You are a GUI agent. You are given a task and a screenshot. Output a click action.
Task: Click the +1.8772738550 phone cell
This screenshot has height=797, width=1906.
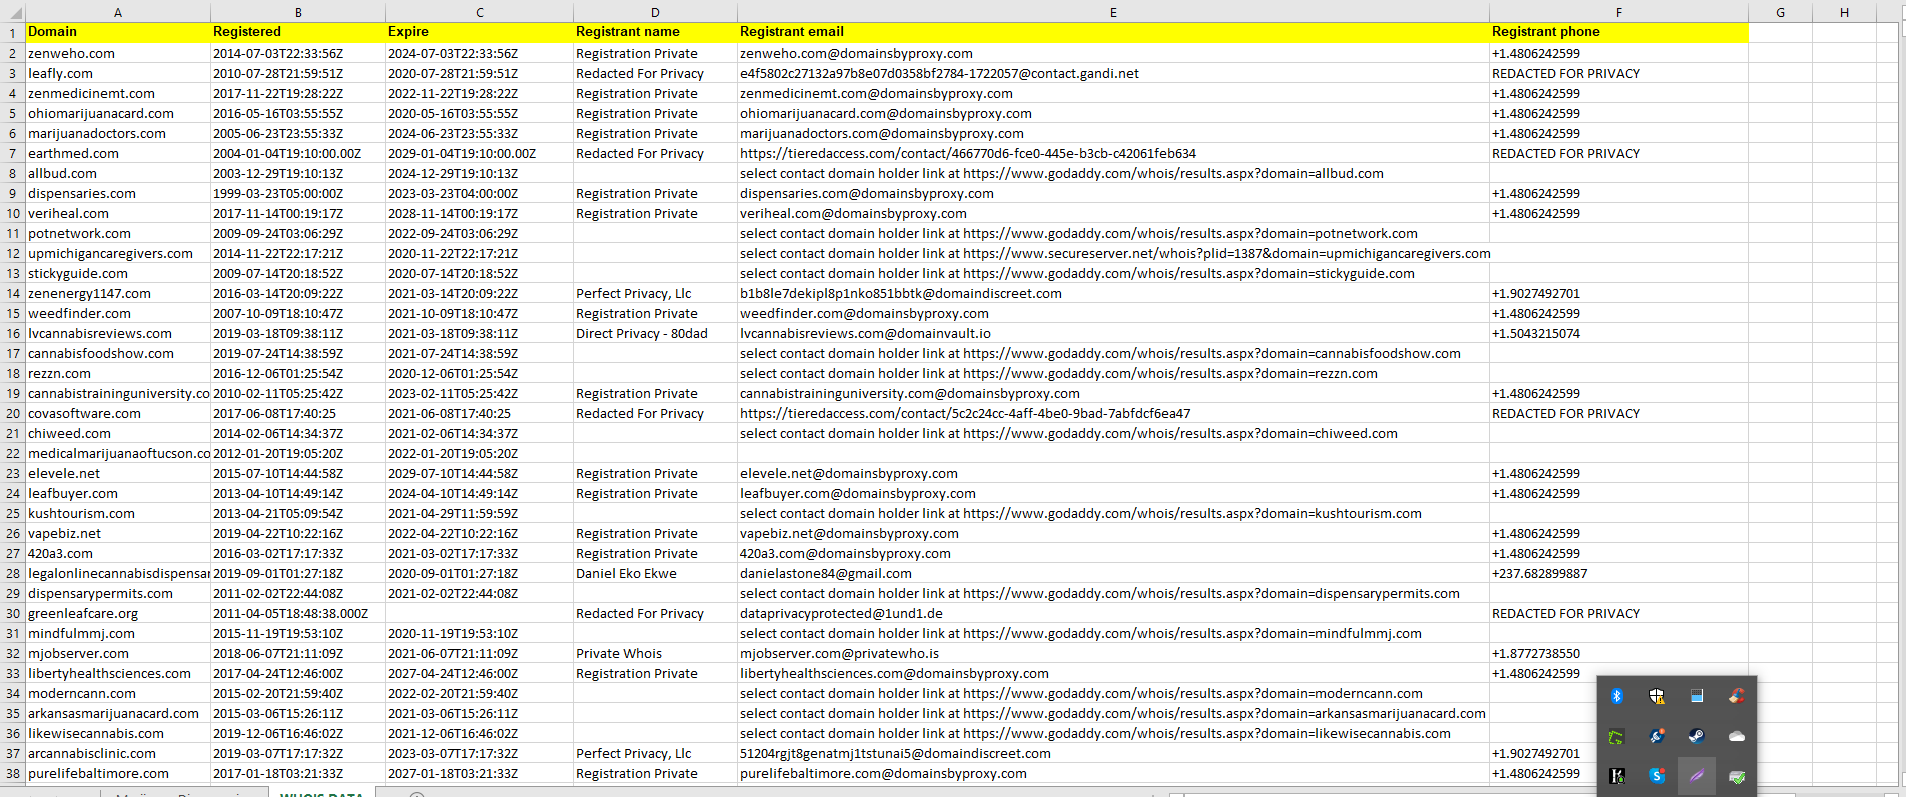tap(1618, 653)
